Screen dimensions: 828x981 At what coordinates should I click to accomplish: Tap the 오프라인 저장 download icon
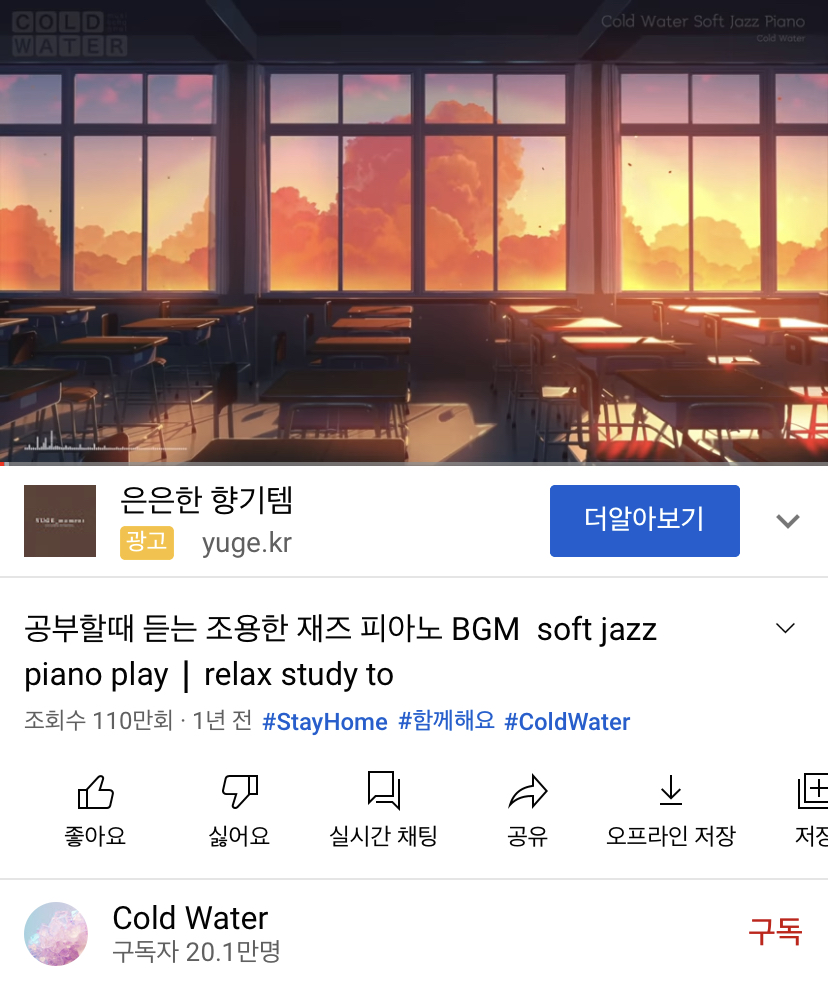671,790
